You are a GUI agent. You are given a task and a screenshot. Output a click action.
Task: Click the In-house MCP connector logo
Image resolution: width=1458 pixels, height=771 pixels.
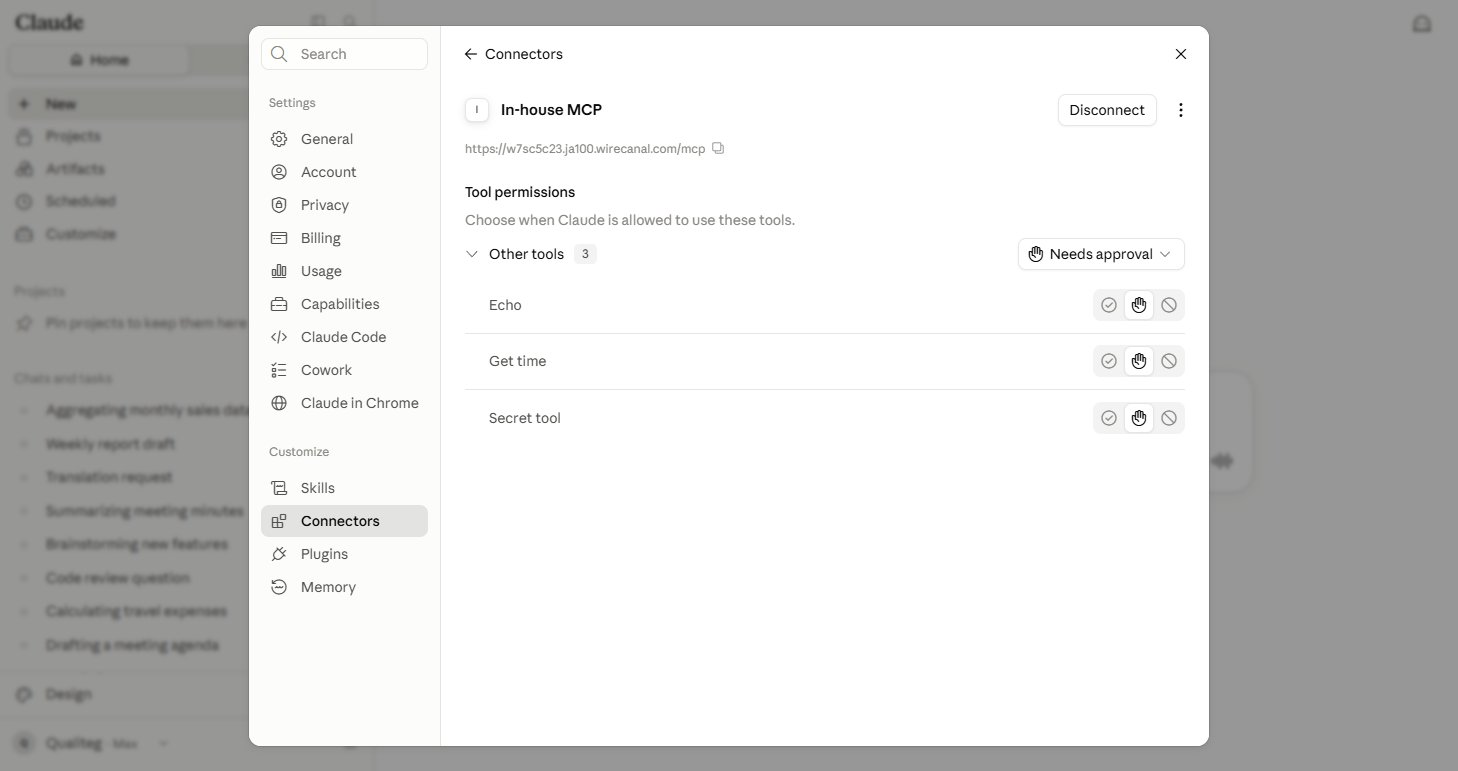tap(477, 110)
